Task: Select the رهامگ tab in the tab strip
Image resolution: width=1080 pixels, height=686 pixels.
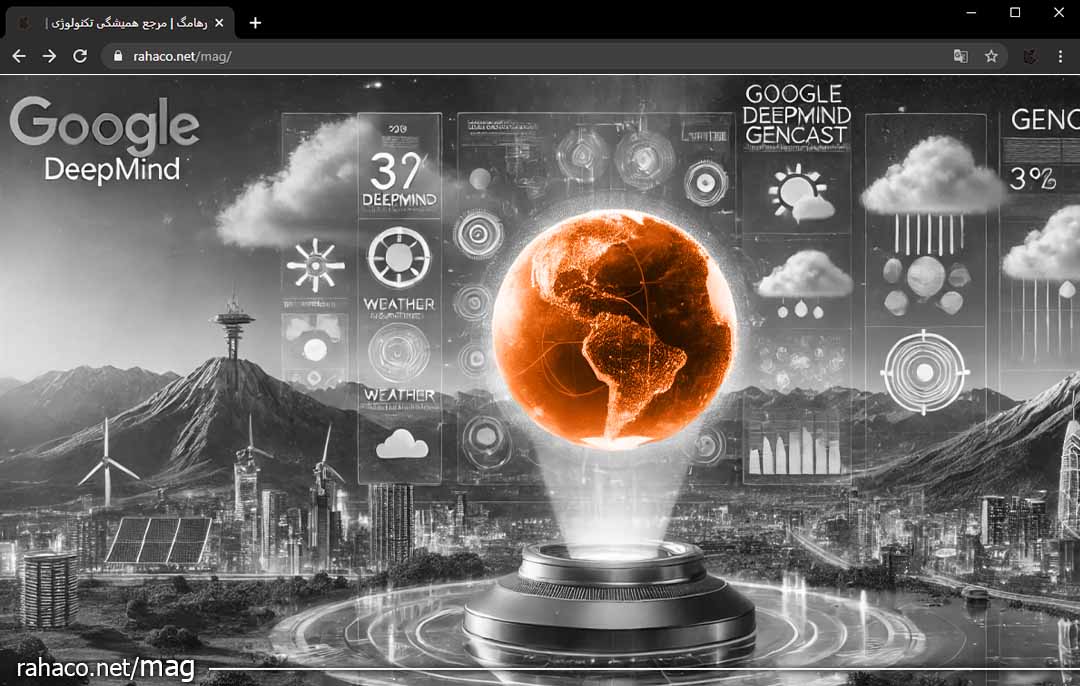Action: [x=120, y=23]
